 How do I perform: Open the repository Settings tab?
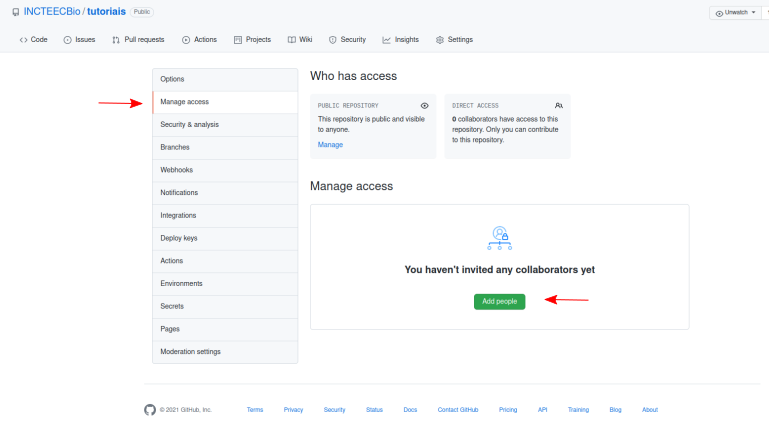coord(454,40)
